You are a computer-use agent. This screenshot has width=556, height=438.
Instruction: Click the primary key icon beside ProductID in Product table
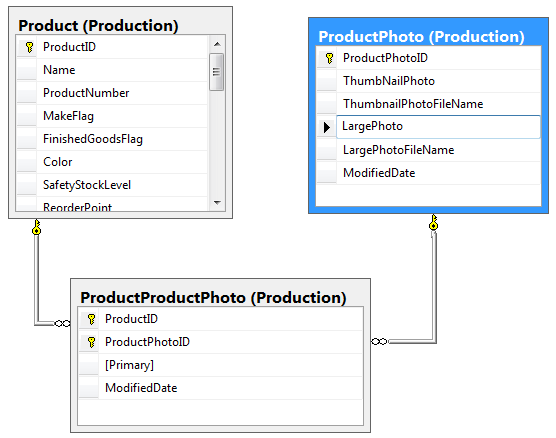click(x=29, y=47)
